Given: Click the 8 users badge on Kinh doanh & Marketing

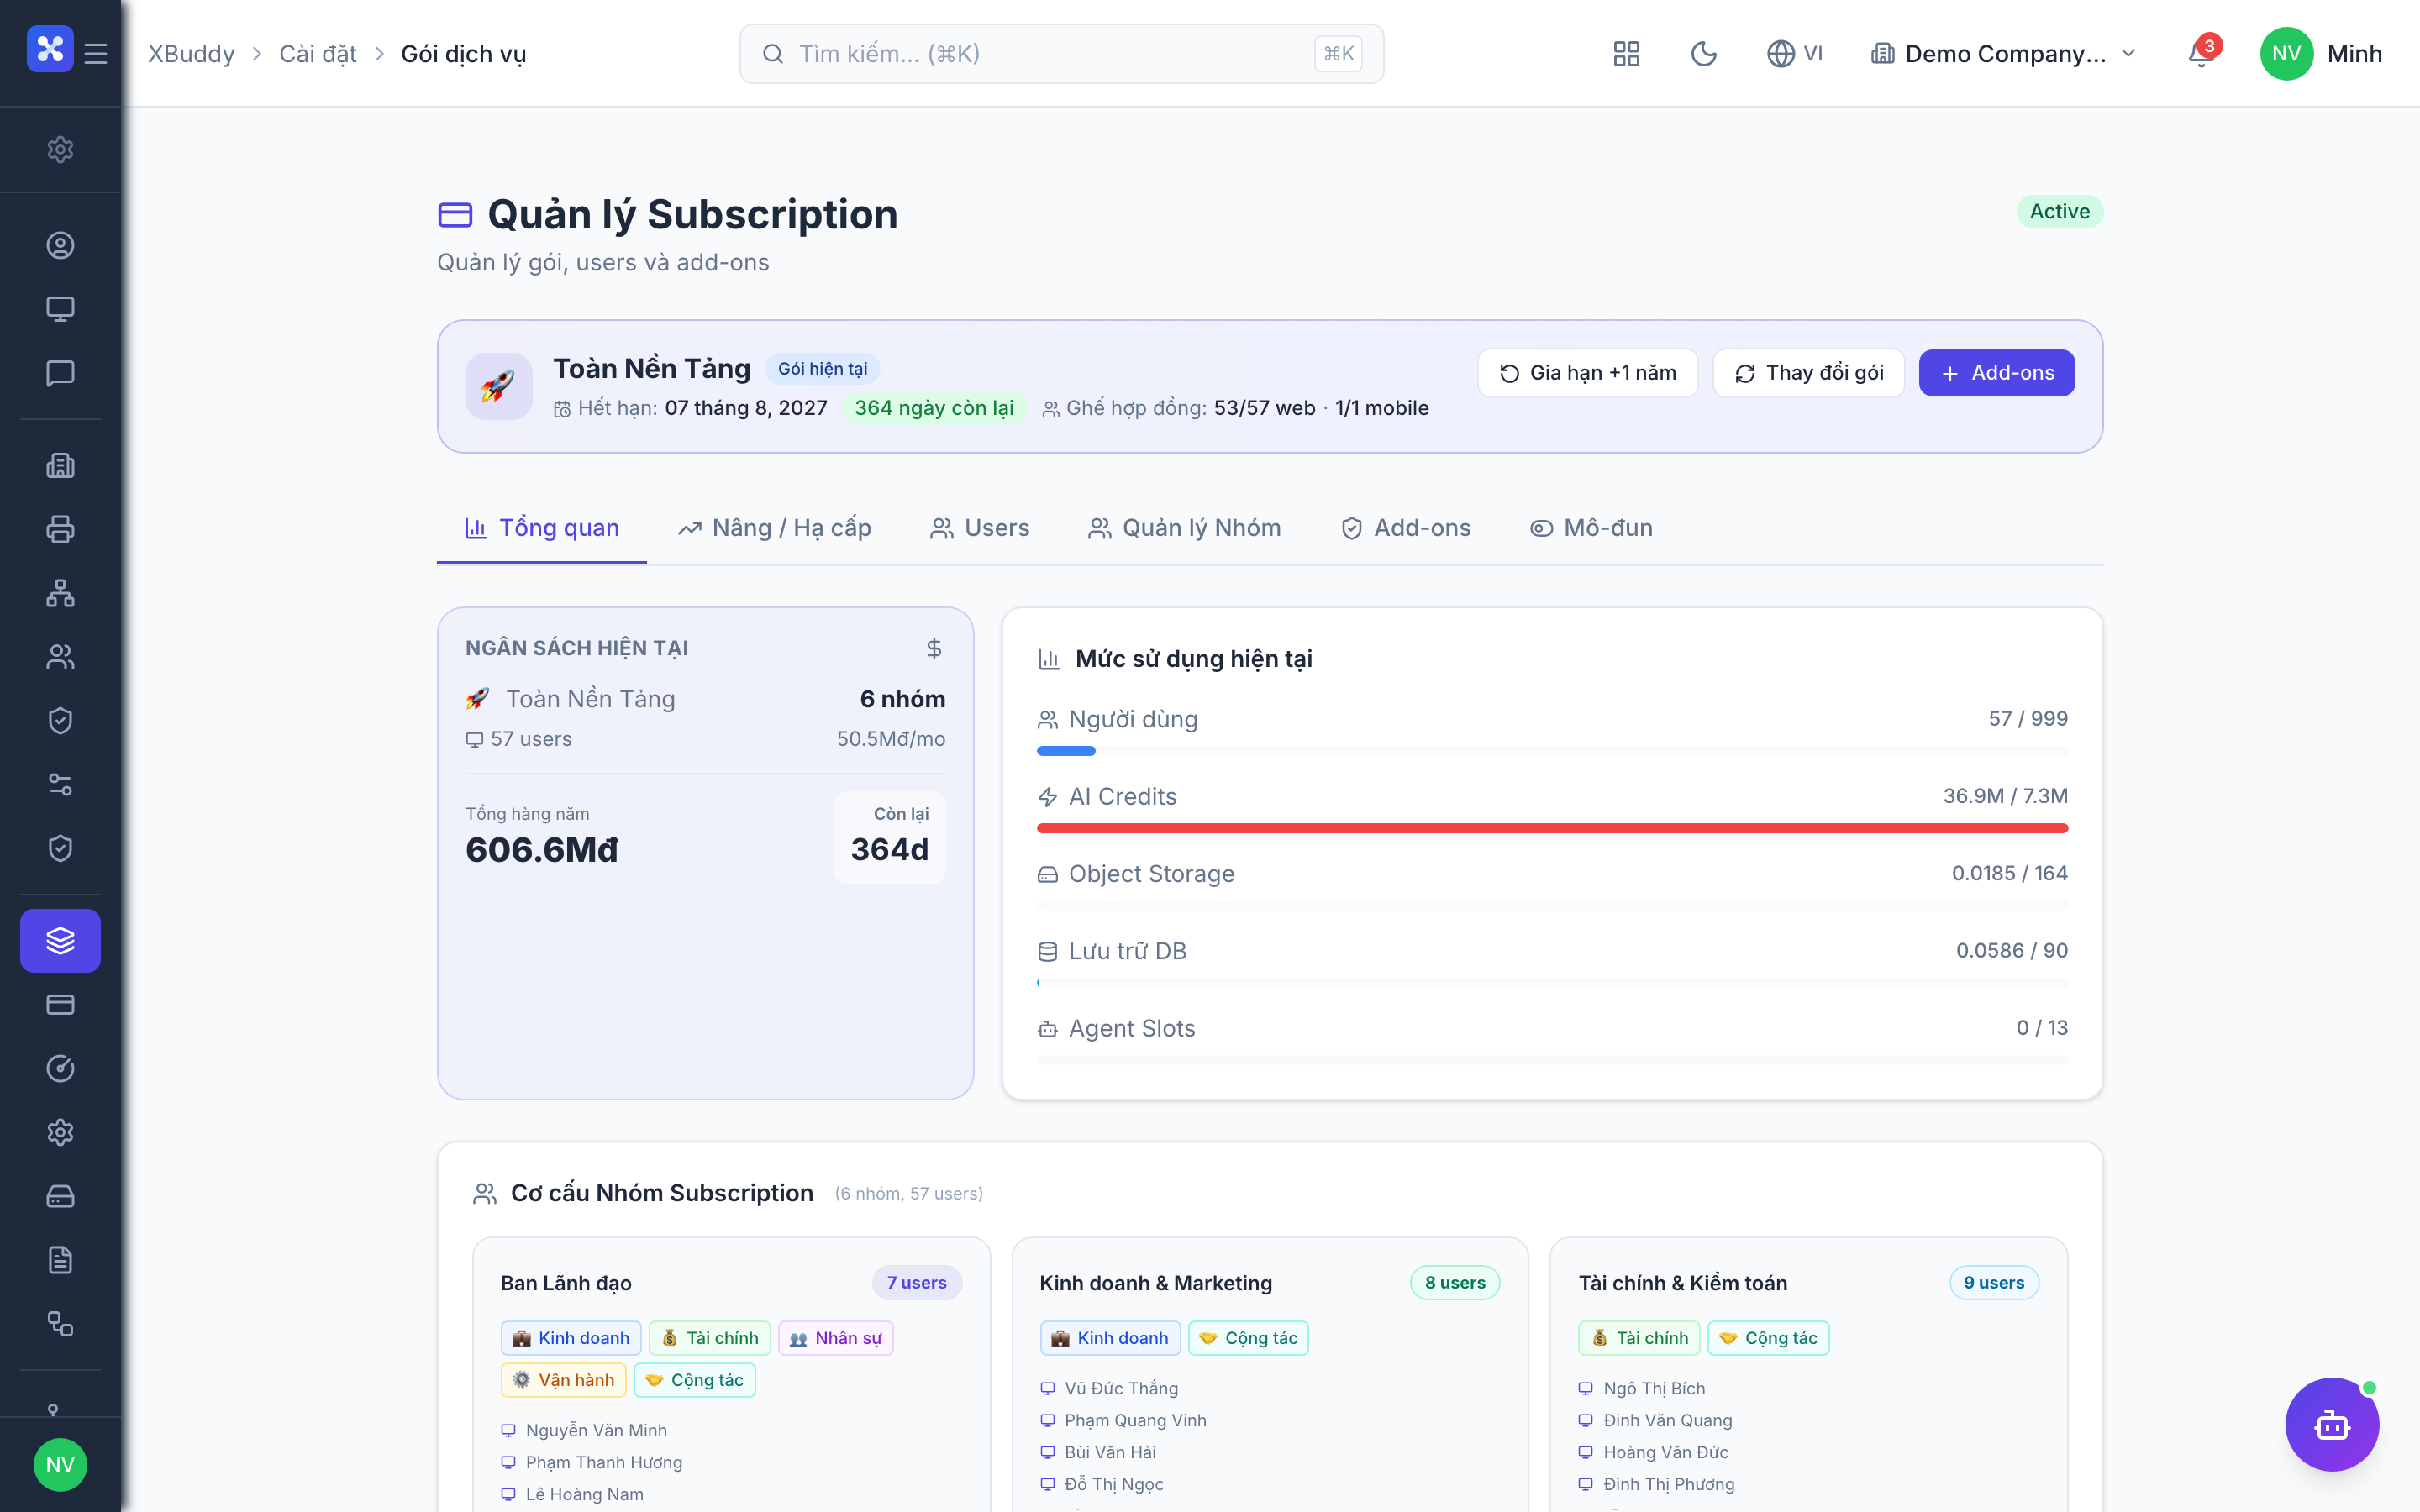Looking at the screenshot, I should point(1454,1283).
